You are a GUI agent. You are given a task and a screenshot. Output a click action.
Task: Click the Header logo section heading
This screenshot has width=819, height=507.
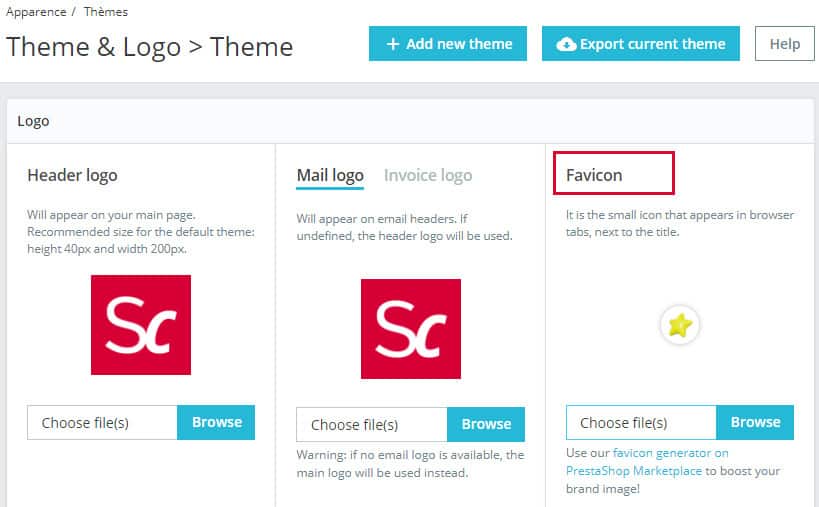pos(72,175)
